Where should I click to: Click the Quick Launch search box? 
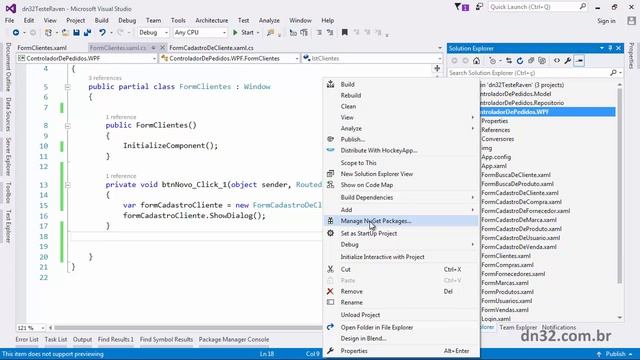pos(538,7)
